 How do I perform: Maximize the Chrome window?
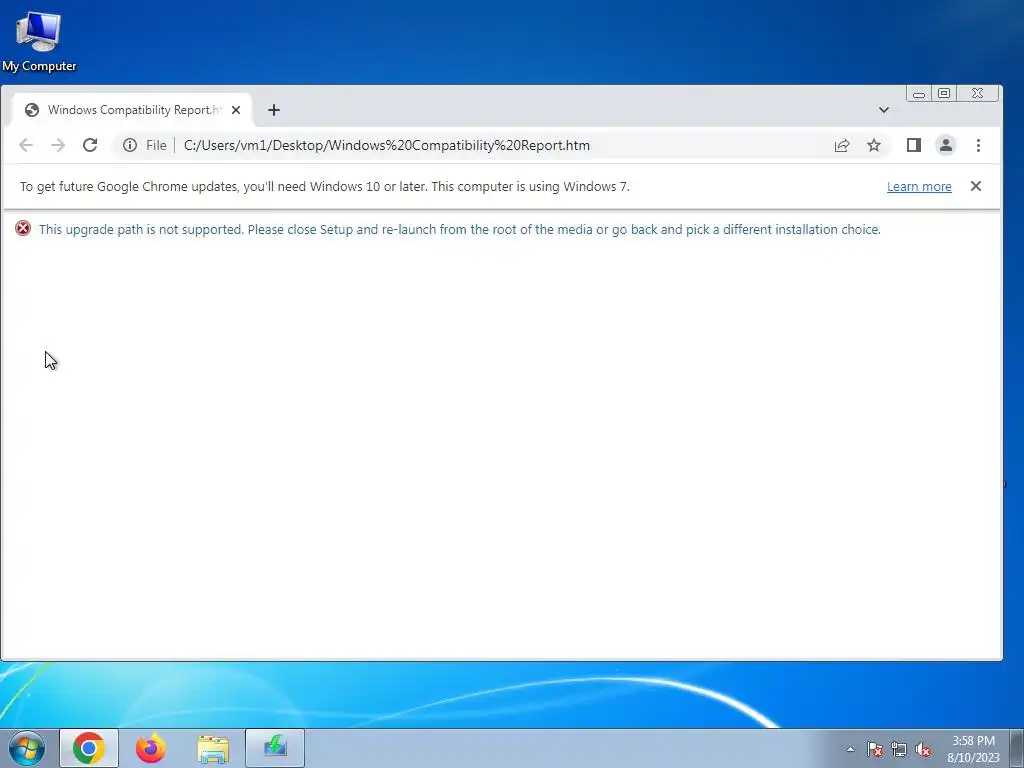coord(944,93)
